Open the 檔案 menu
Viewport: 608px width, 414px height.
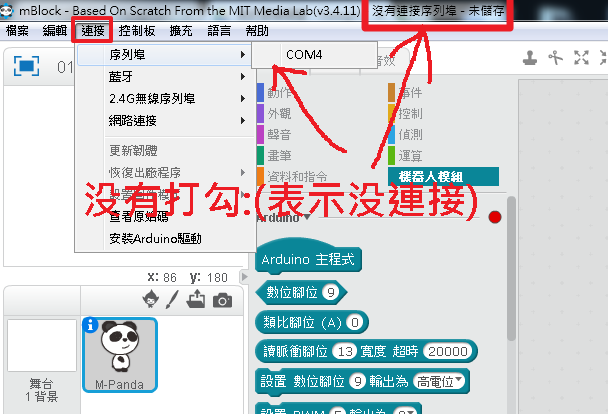(17, 31)
